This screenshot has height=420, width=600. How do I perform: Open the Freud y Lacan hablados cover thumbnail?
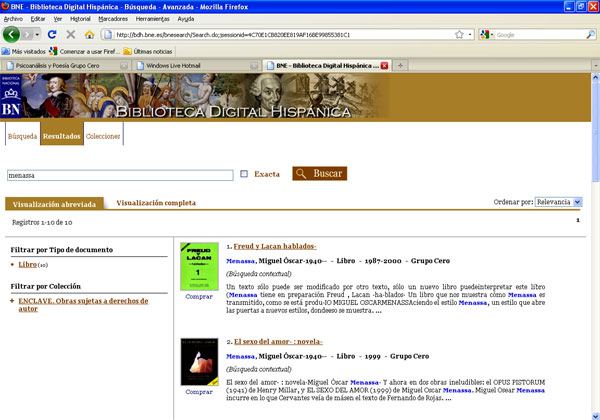[x=199, y=266]
